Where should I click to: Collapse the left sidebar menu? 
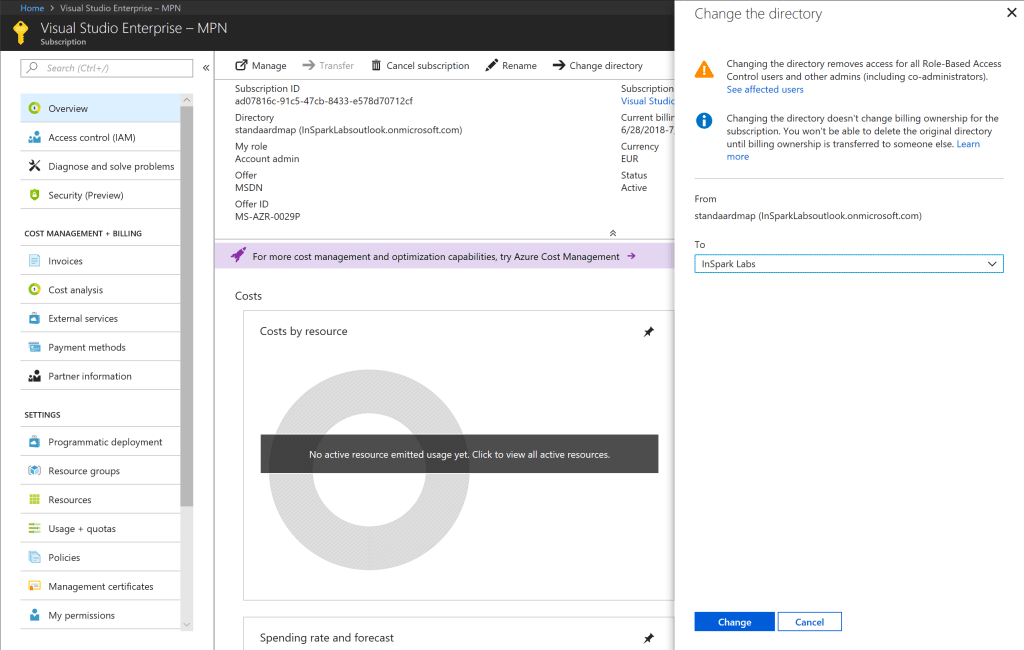pyautogui.click(x=206, y=68)
